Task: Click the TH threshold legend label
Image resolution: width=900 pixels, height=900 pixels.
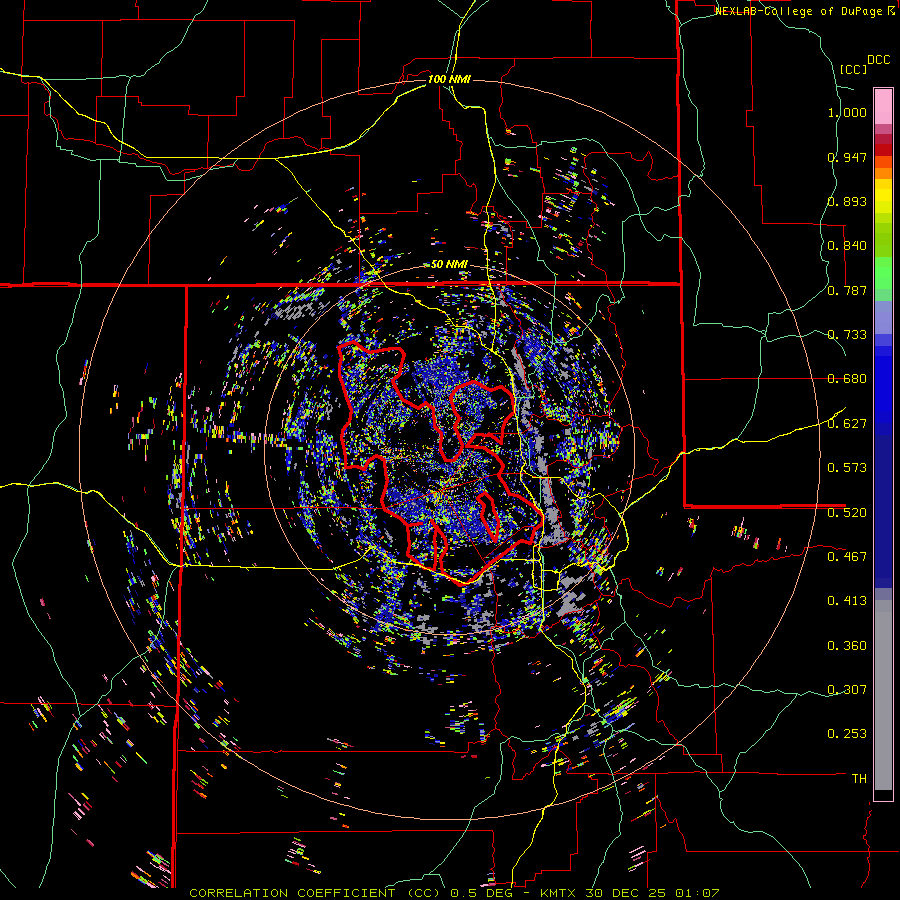Action: pyautogui.click(x=859, y=779)
